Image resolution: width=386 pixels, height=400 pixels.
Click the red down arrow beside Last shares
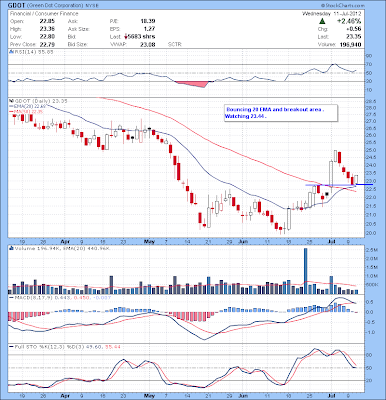click(126, 37)
